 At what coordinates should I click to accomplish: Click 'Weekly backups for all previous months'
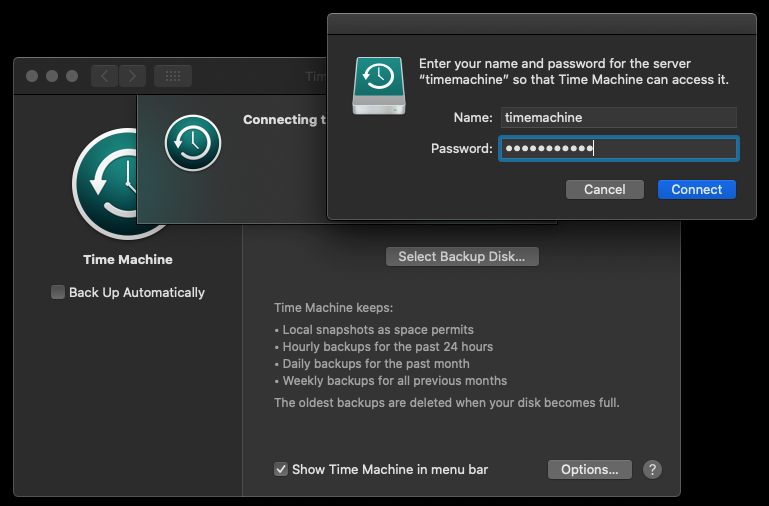(395, 381)
